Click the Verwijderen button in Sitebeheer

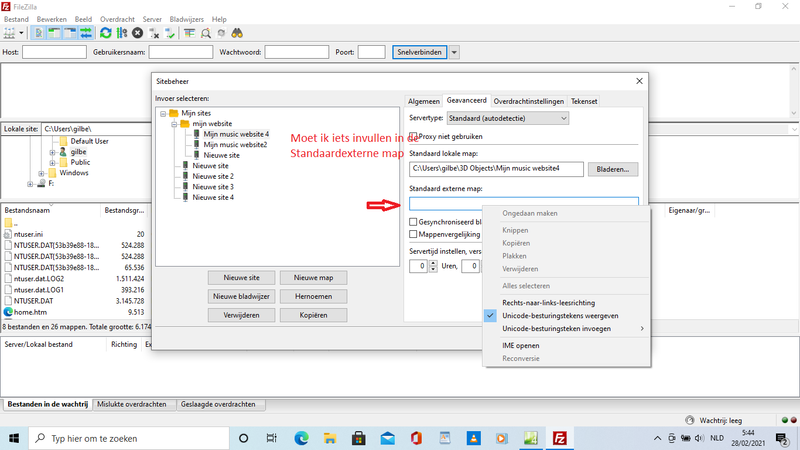pos(241,315)
